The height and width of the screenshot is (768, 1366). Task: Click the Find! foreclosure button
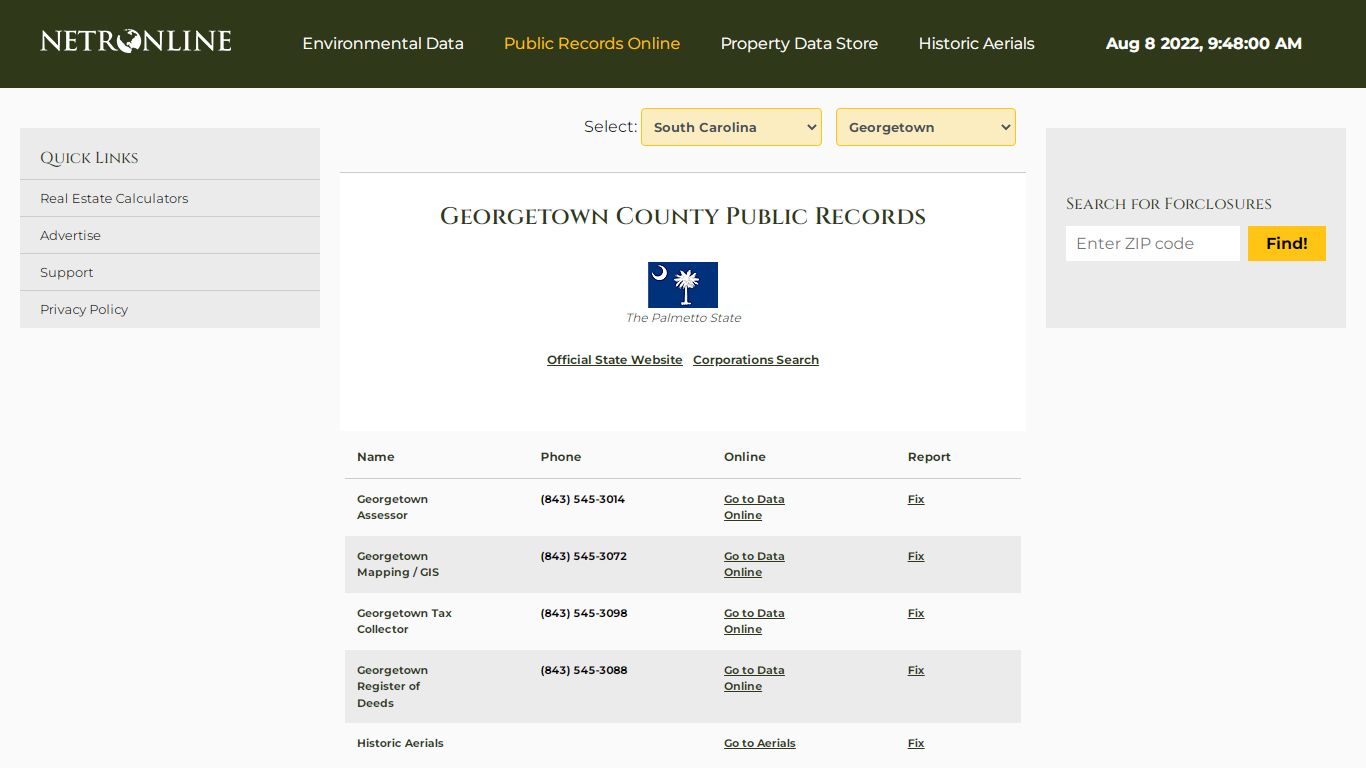(1287, 243)
